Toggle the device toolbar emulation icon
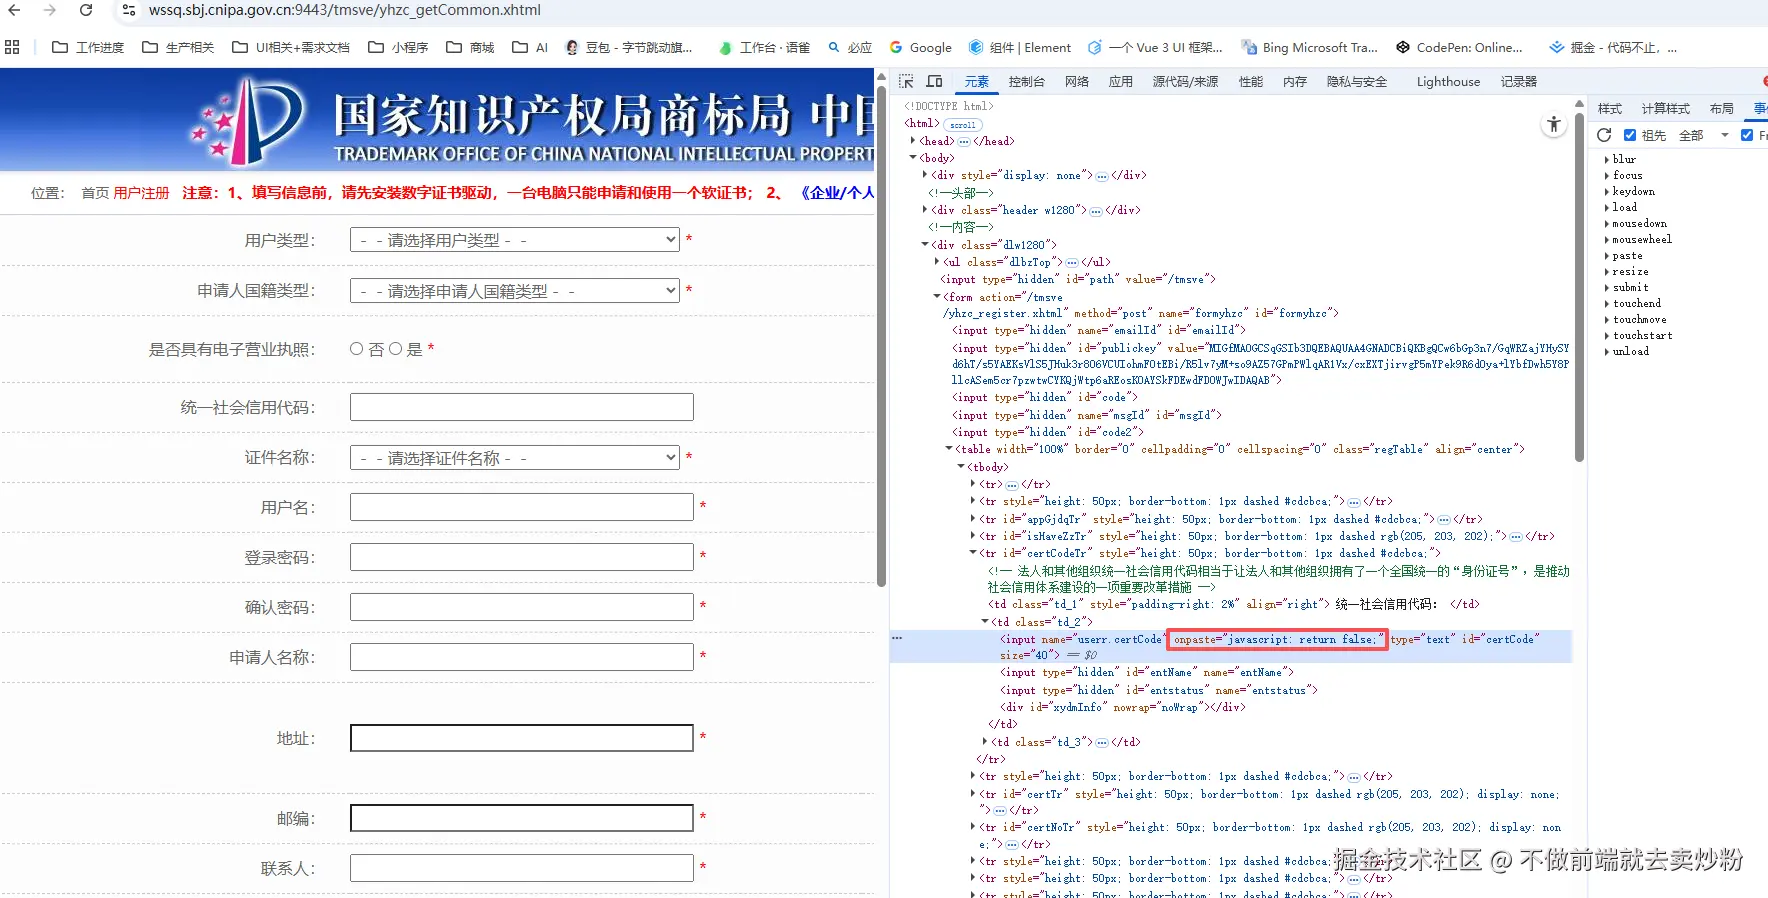 pyautogui.click(x=934, y=81)
